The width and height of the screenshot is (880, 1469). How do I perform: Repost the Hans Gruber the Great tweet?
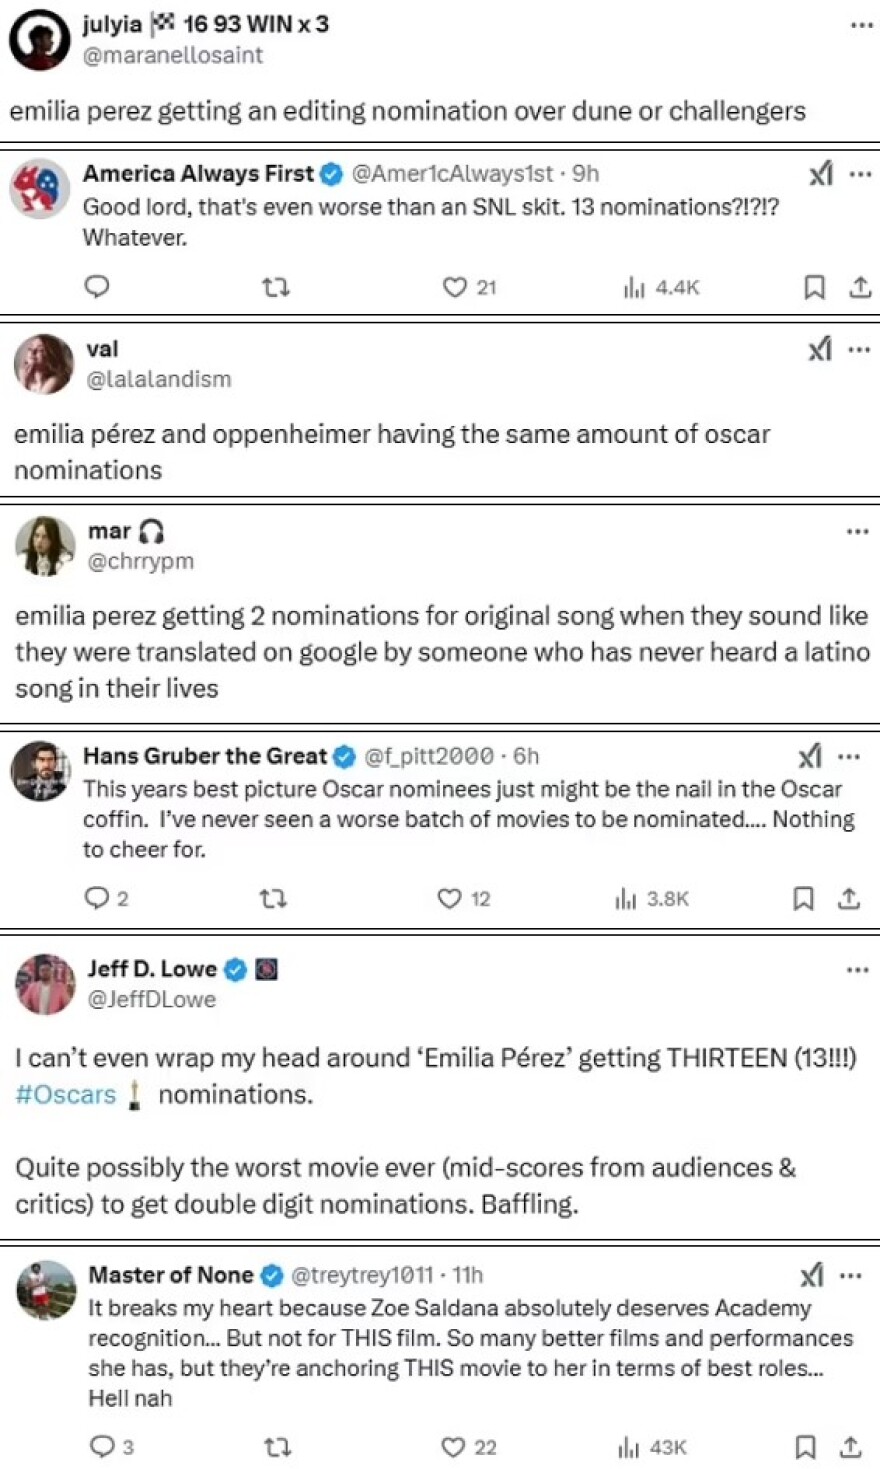273,899
